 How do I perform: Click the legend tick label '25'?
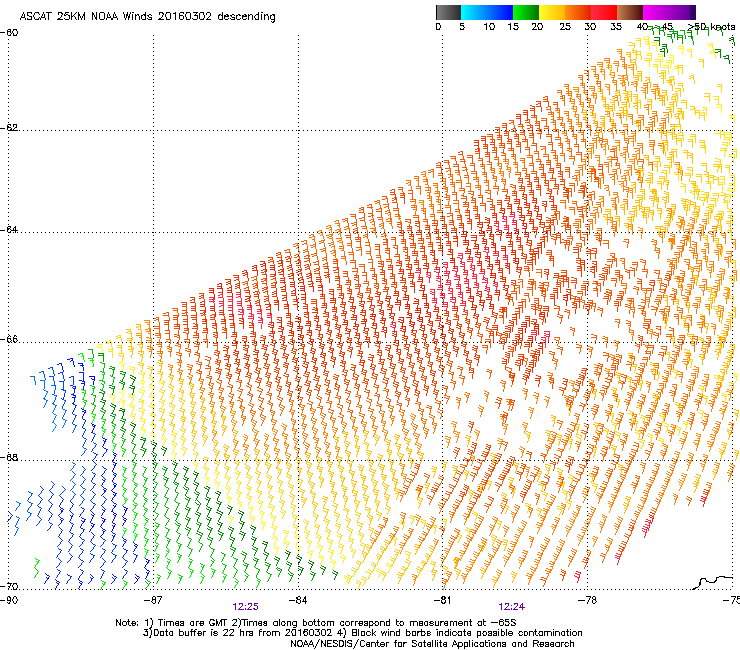(x=565, y=27)
